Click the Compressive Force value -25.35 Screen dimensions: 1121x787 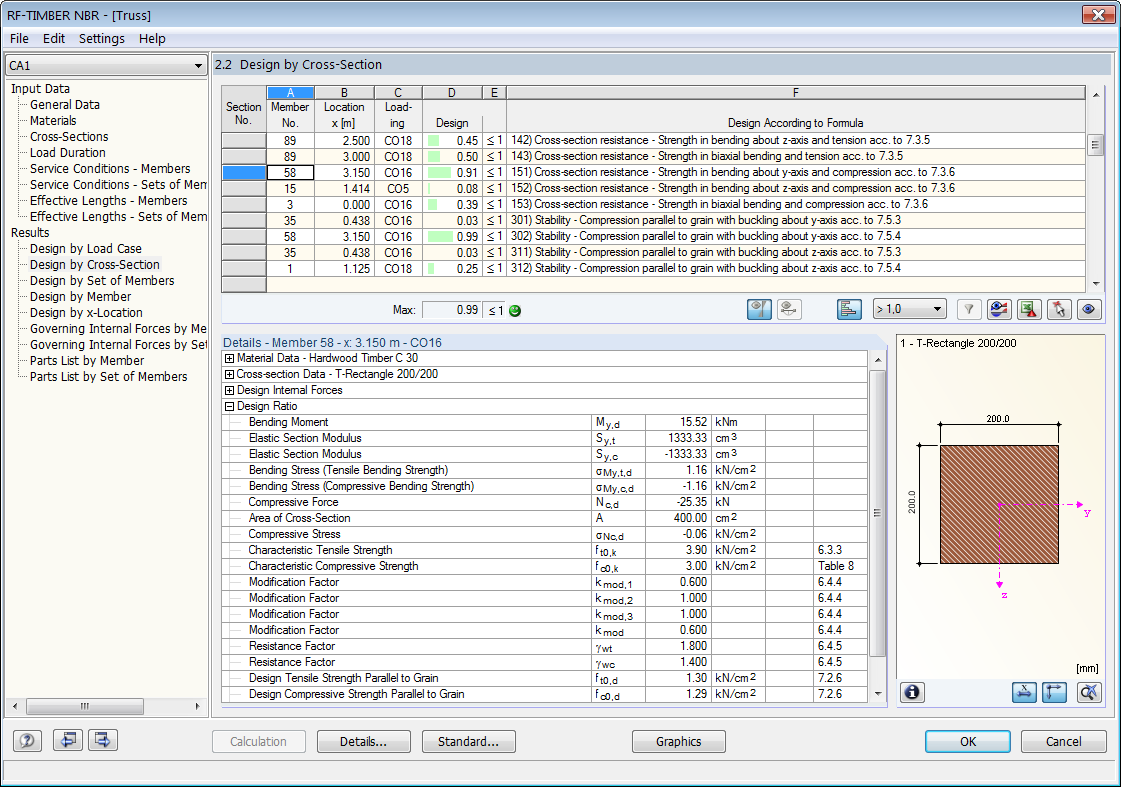pos(678,503)
